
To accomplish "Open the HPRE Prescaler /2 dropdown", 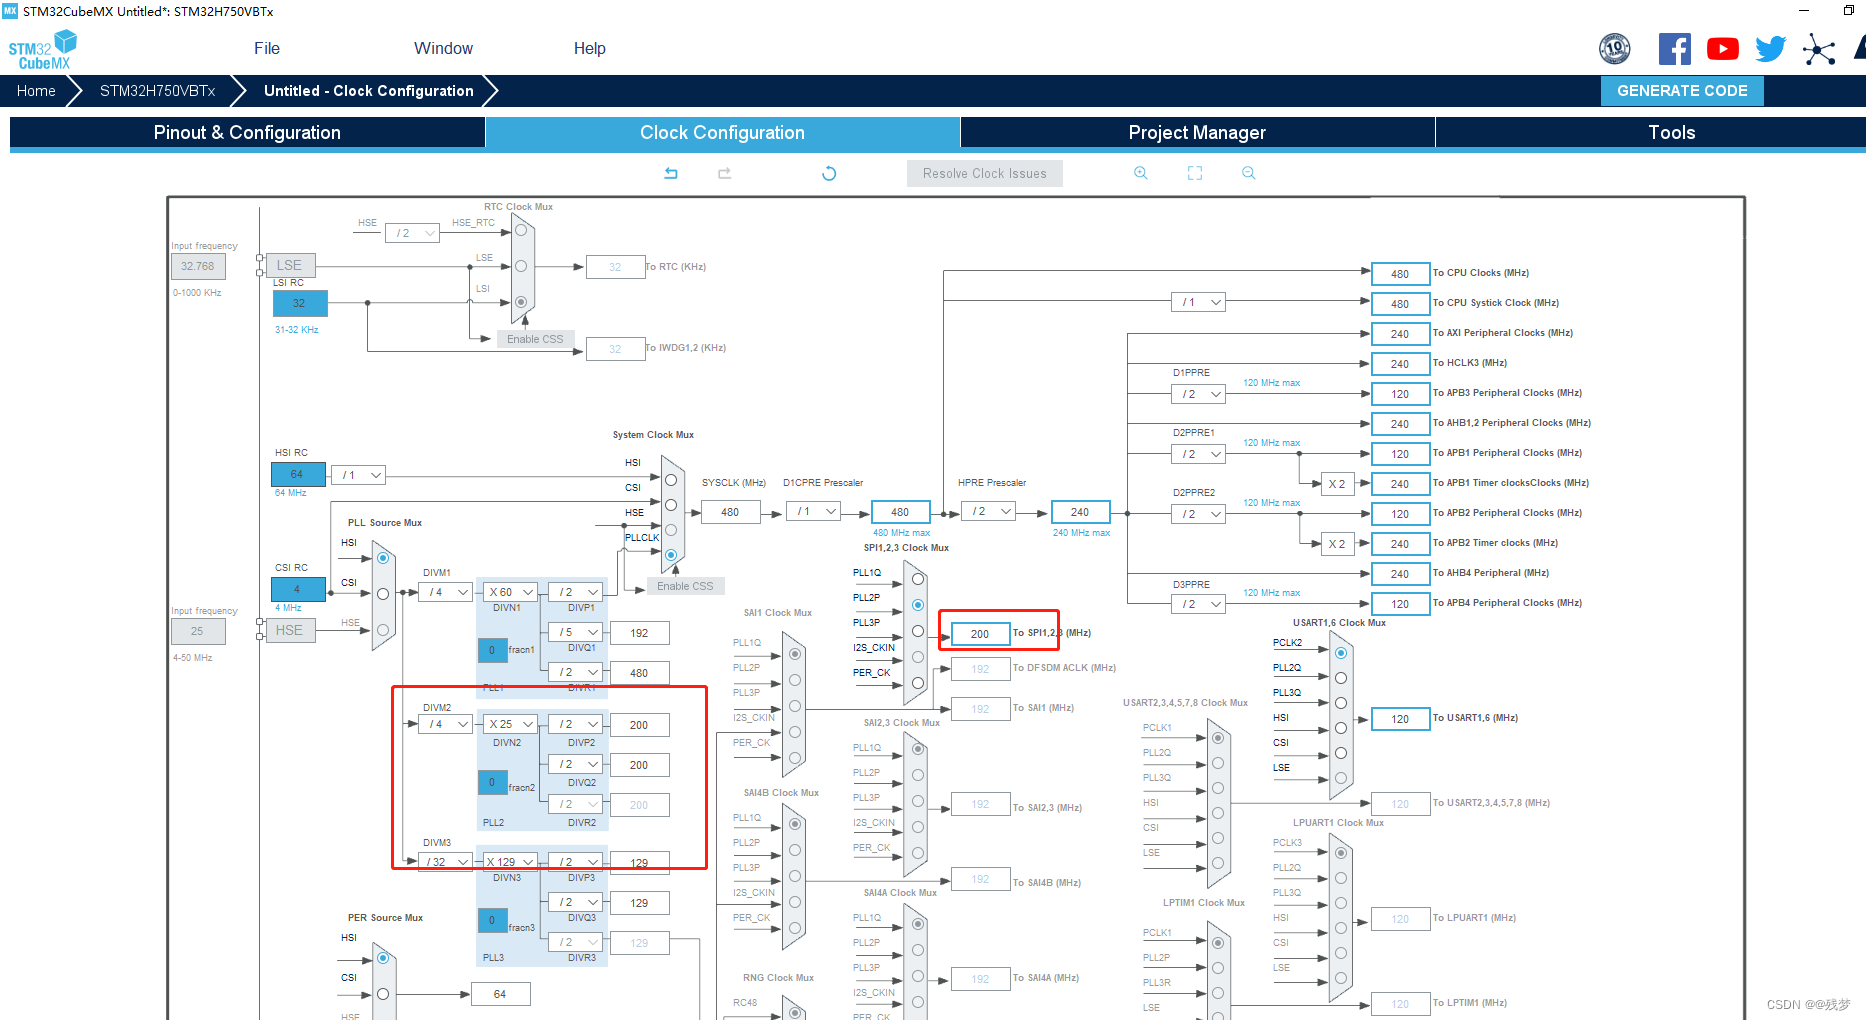I will 990,511.
